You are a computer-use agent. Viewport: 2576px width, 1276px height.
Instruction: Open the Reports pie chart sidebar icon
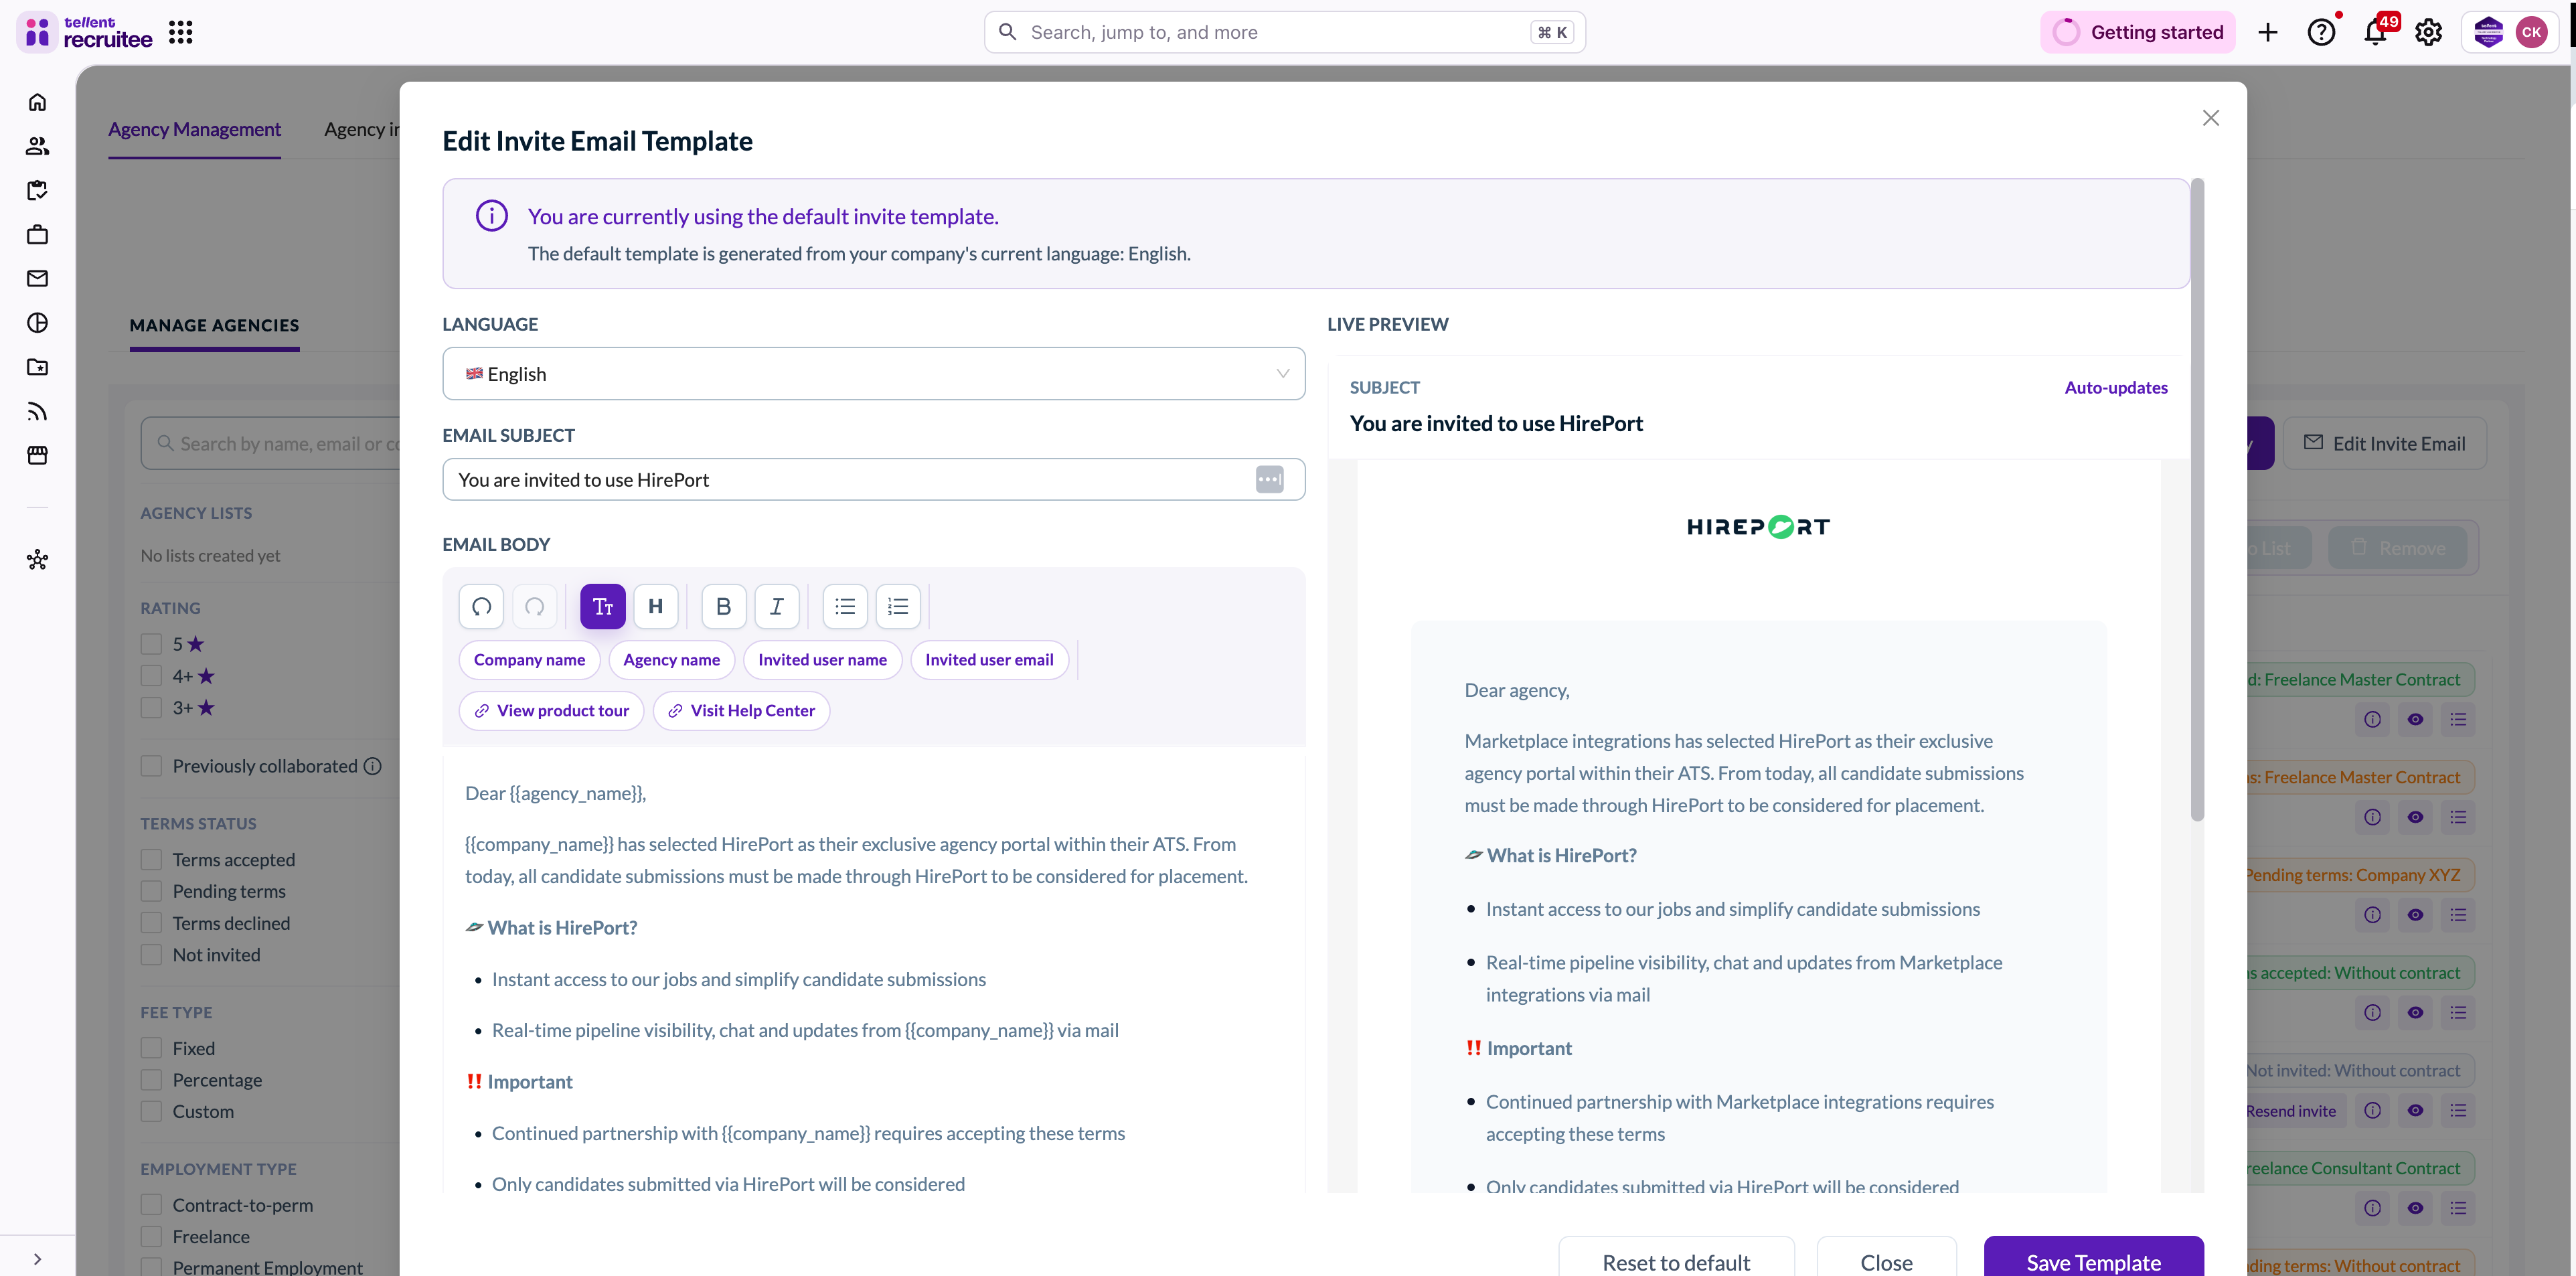click(37, 323)
